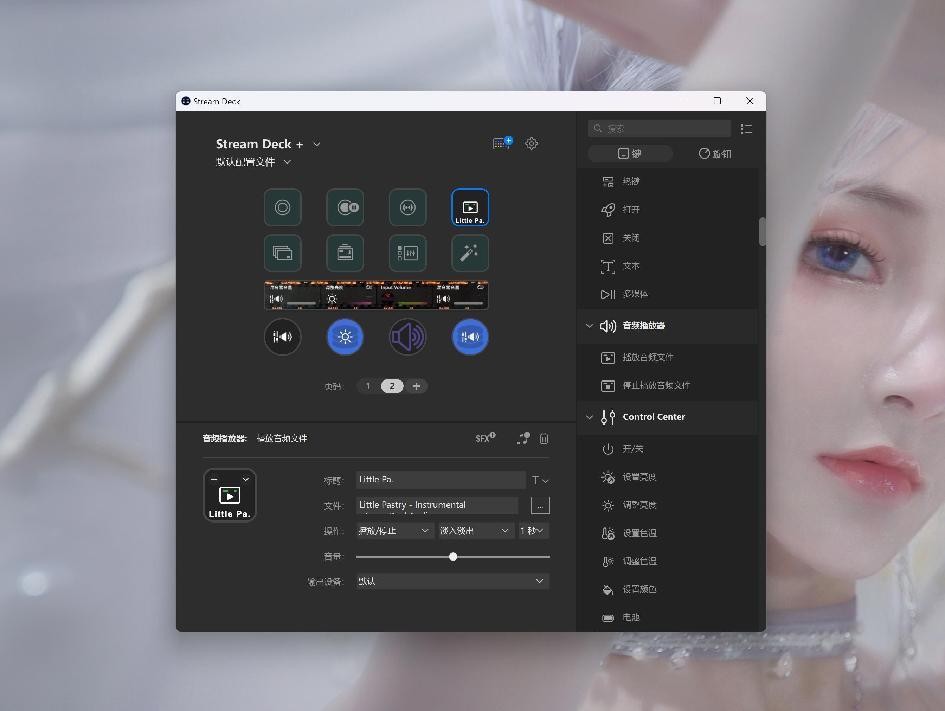Go to page 1 of the profile

368,386
